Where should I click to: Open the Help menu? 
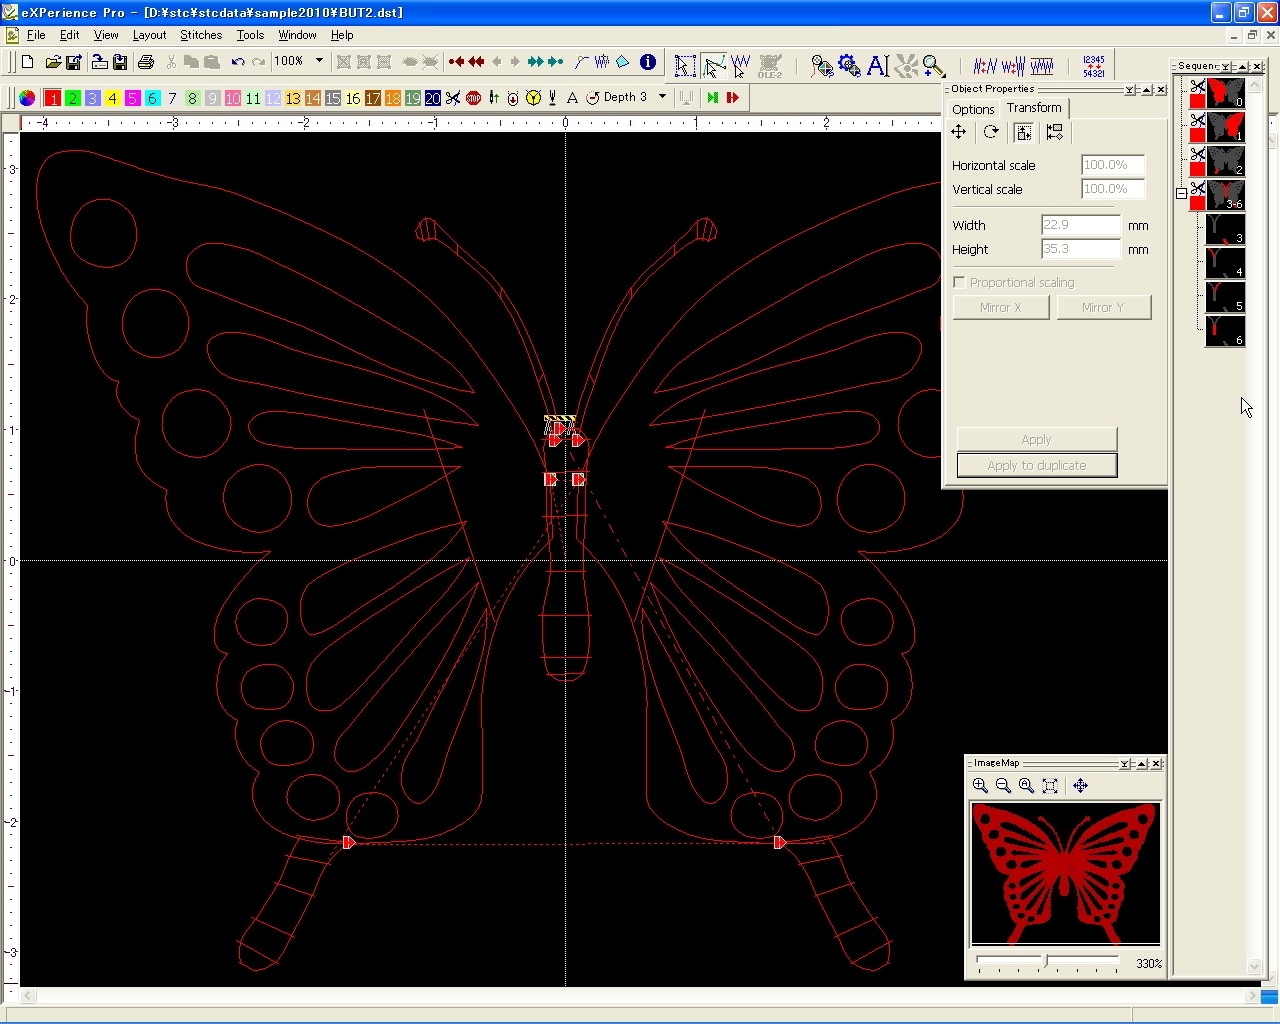point(342,35)
